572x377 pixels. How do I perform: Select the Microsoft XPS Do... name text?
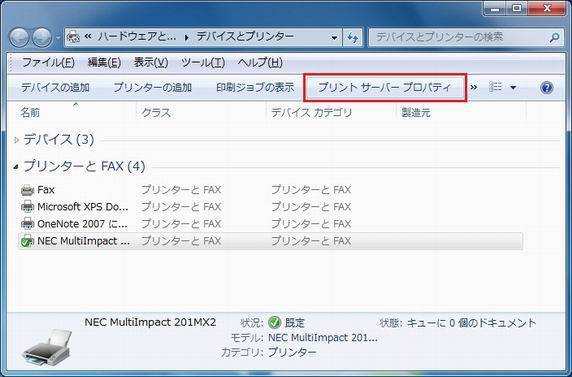coord(83,207)
